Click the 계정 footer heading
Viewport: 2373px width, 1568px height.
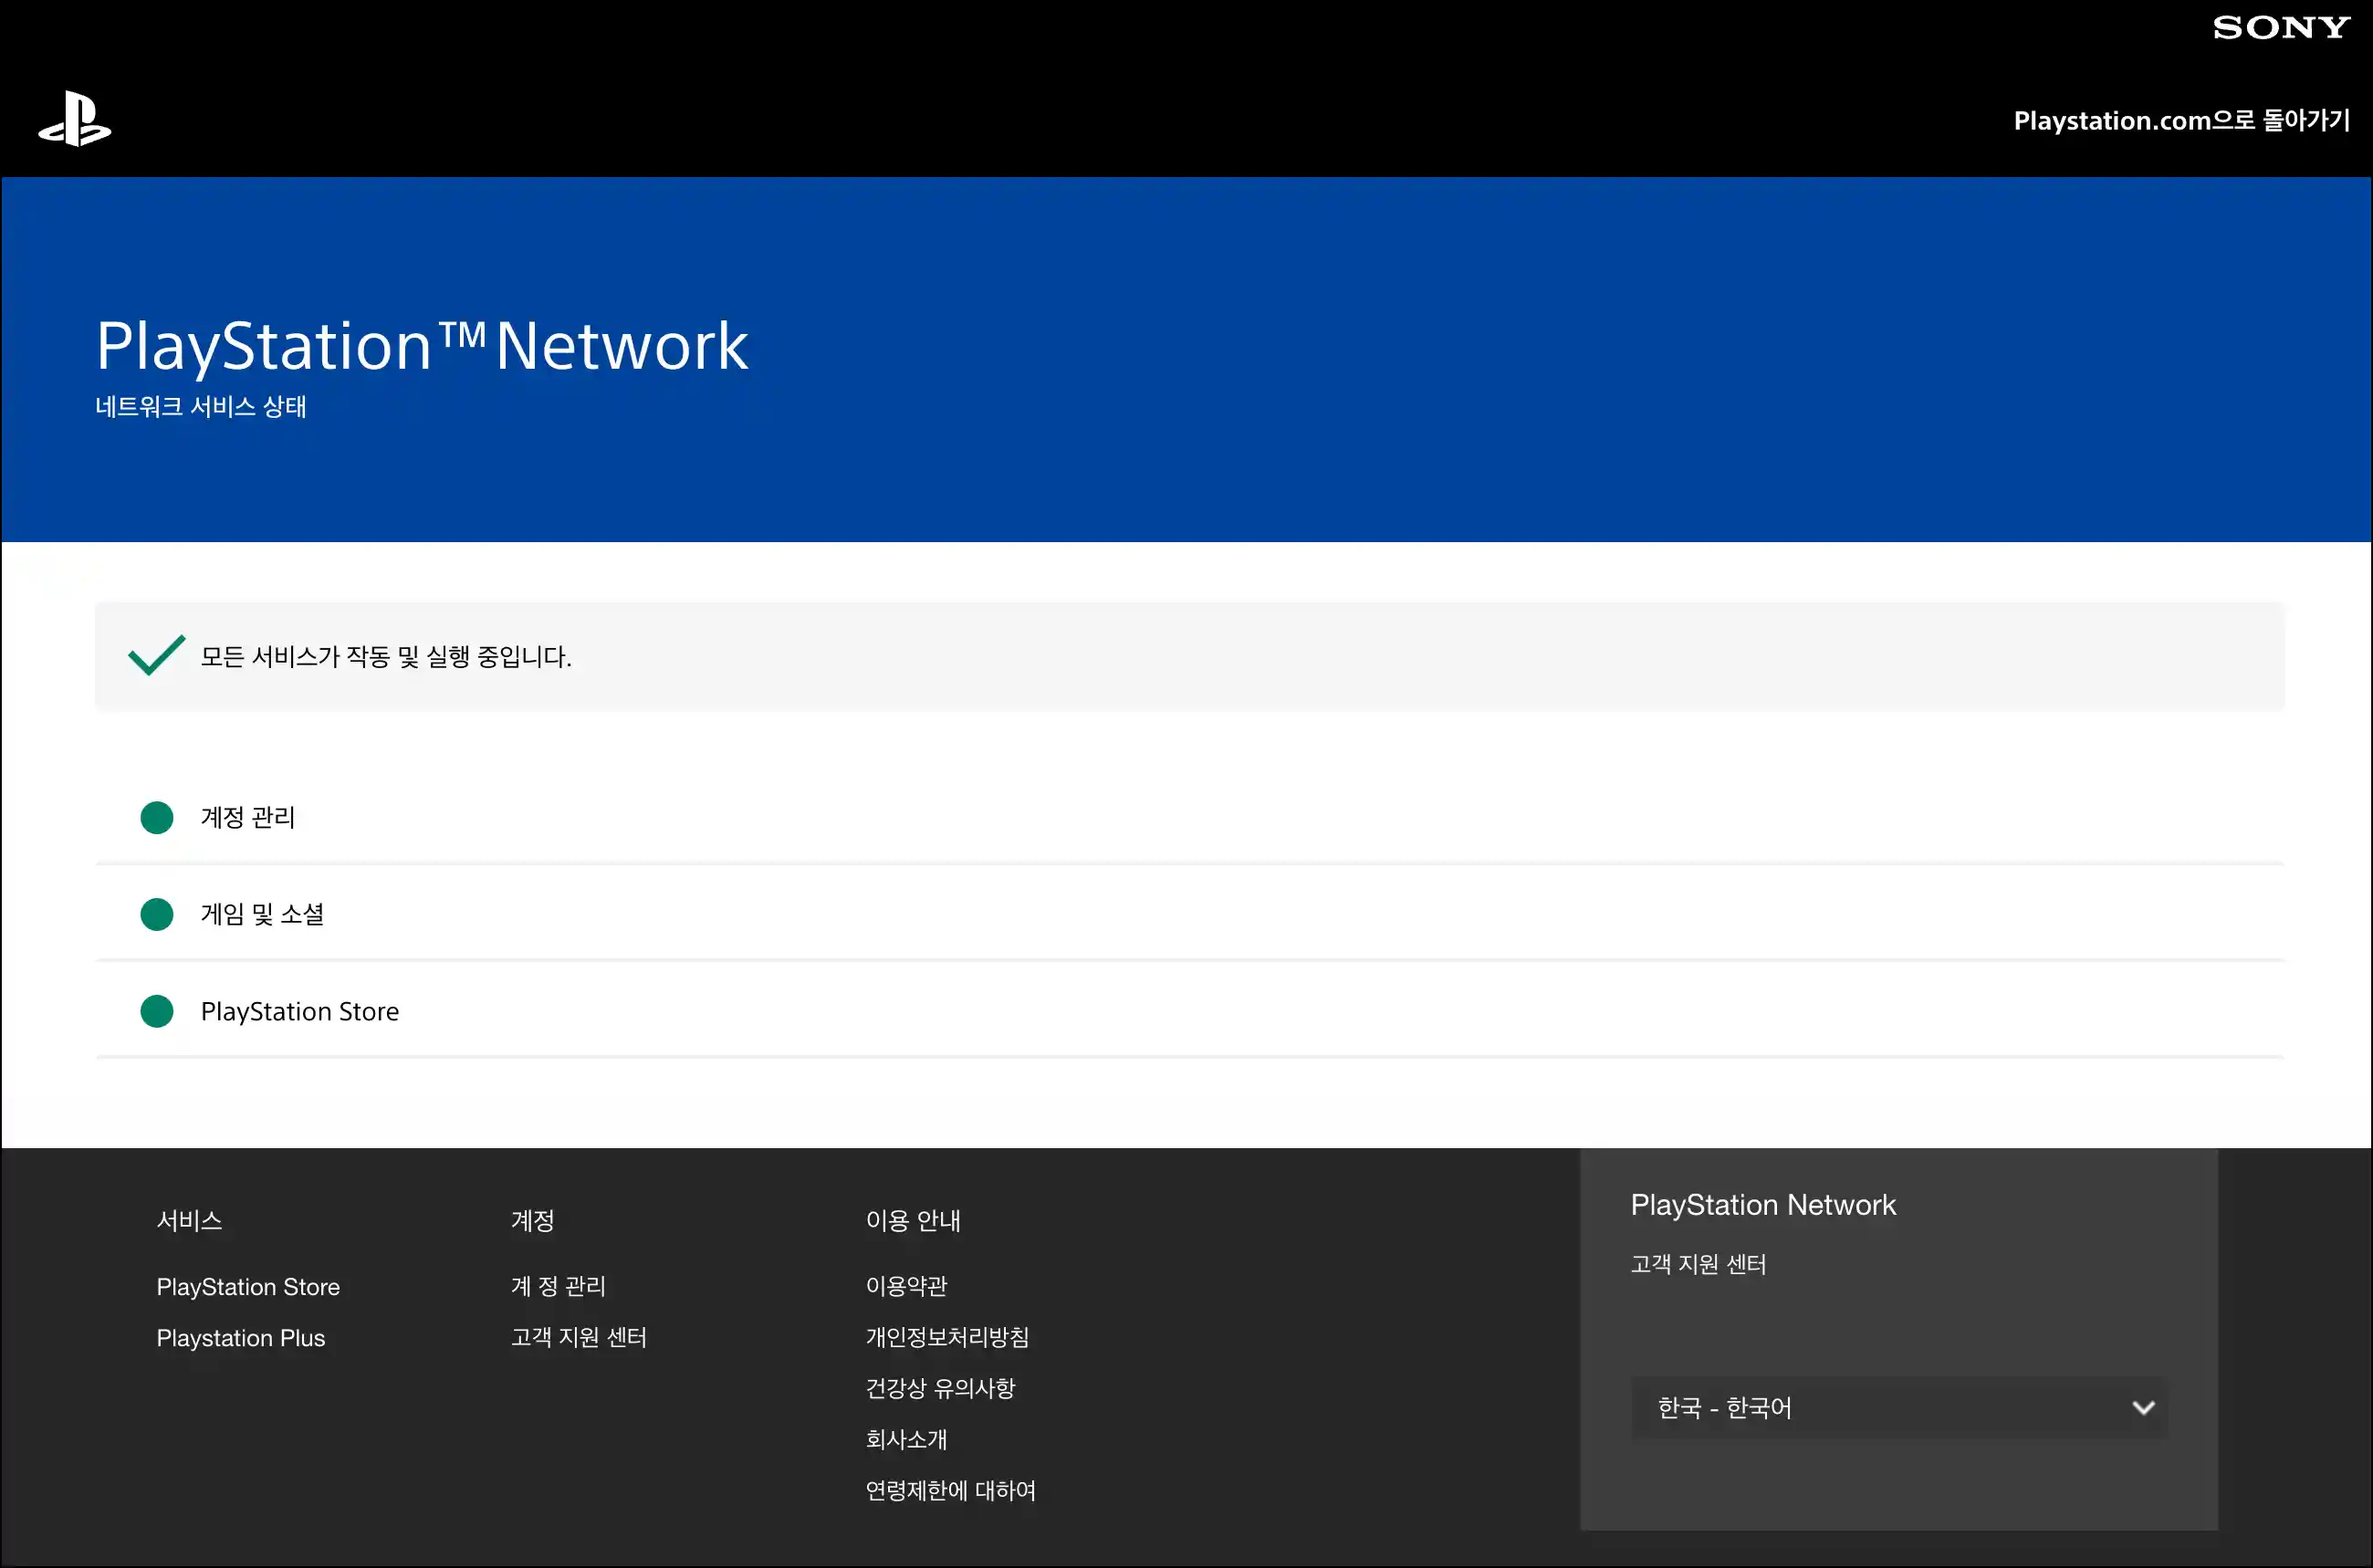532,1220
